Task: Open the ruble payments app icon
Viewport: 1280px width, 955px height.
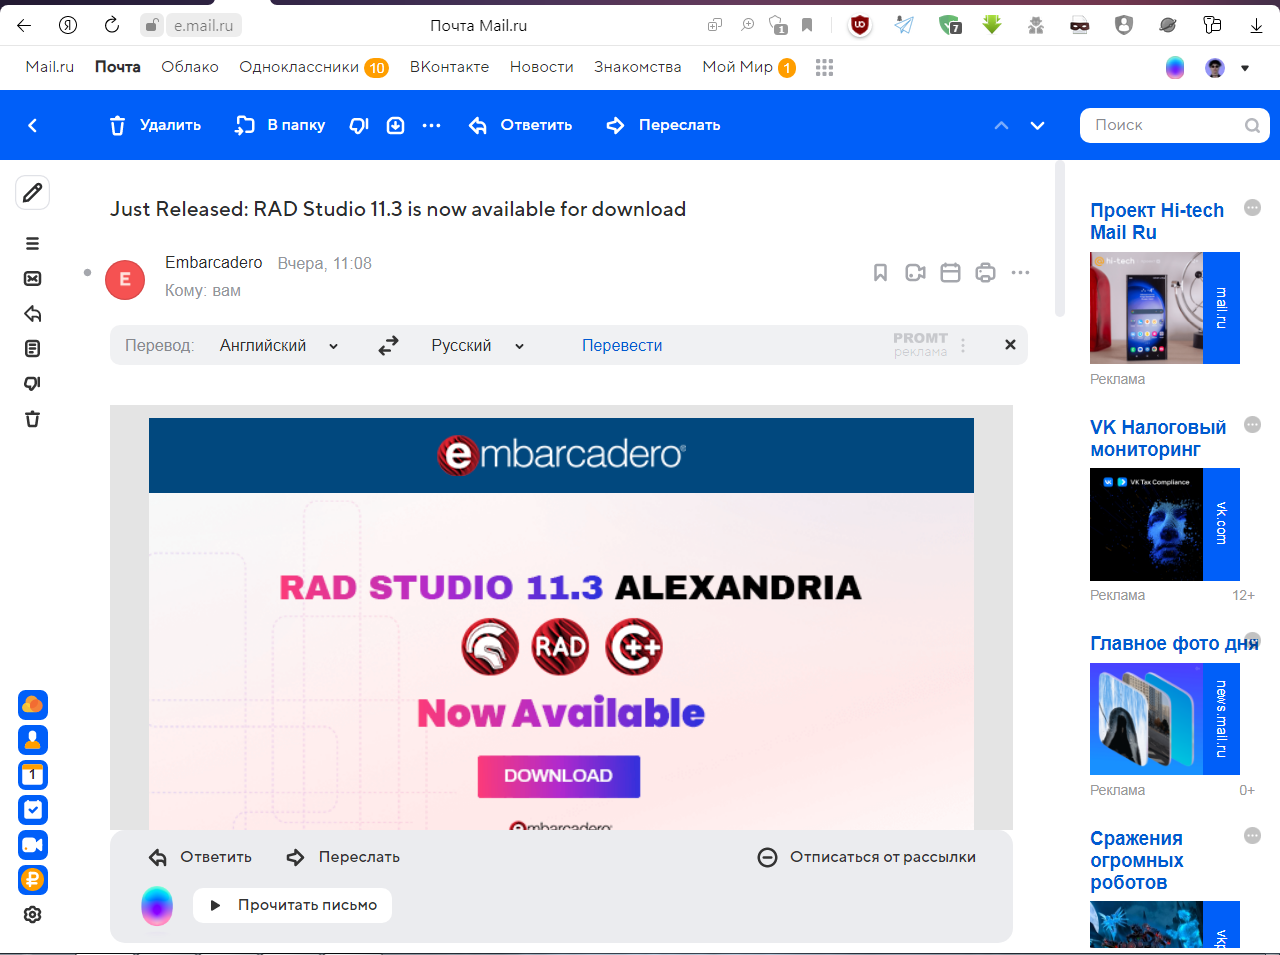Action: (x=33, y=880)
